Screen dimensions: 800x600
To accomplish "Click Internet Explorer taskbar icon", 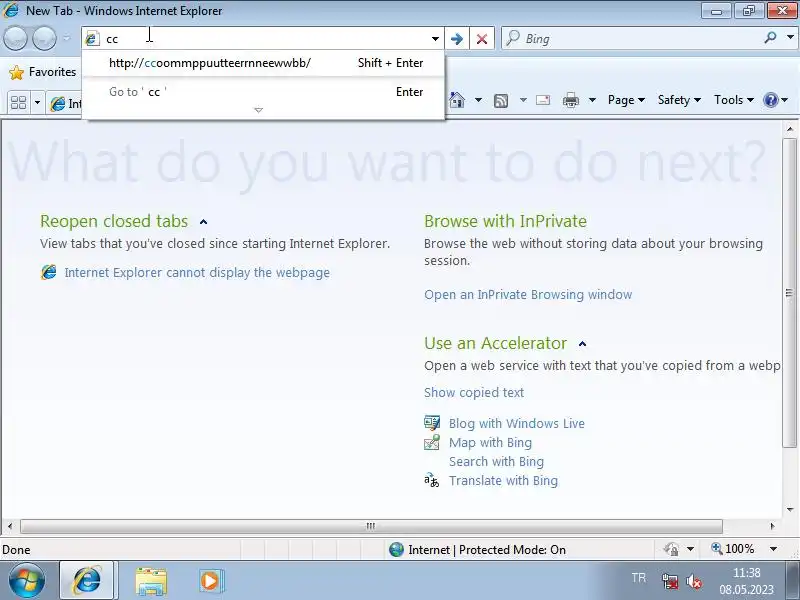I will click(x=88, y=581).
